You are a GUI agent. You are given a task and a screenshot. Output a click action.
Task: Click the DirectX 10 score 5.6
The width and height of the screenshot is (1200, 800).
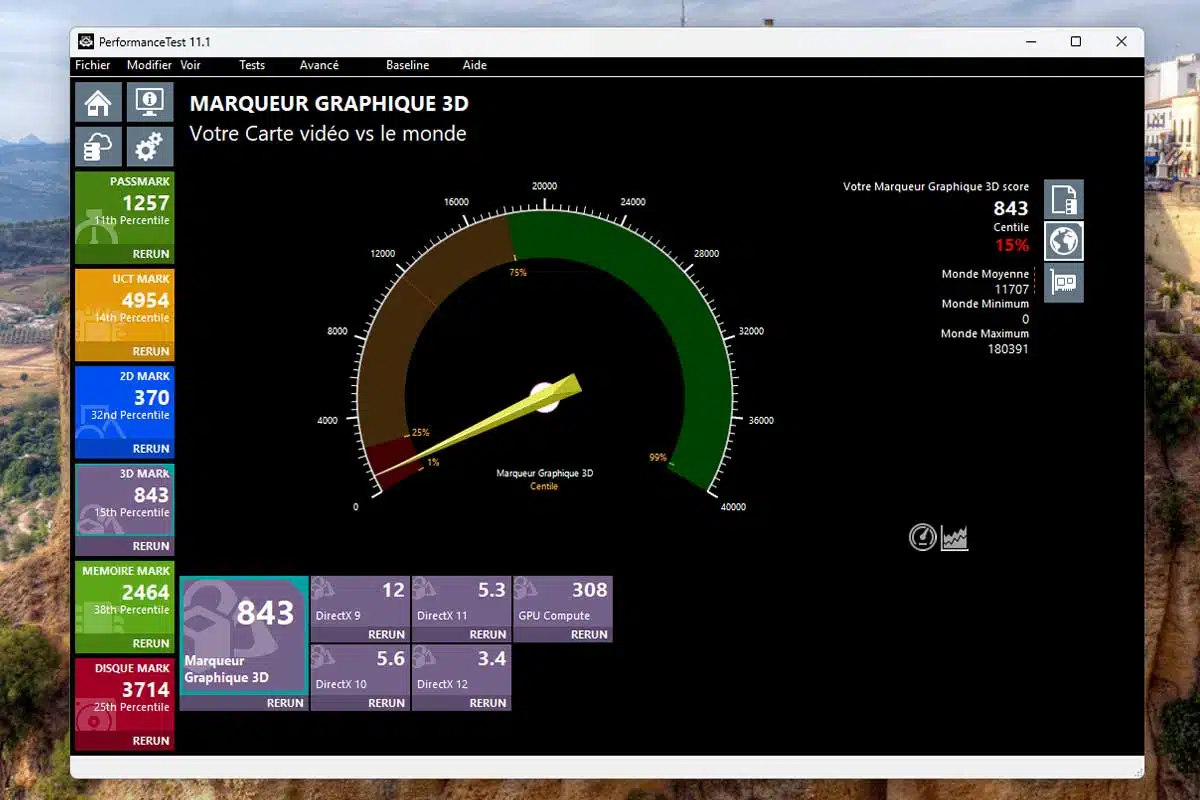(x=390, y=659)
